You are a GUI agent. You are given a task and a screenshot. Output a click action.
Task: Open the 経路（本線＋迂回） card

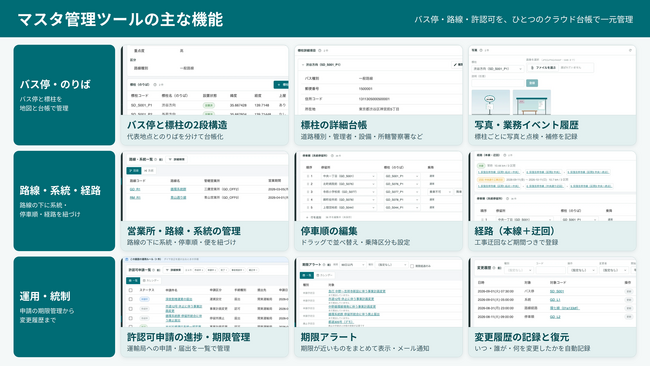pos(552,201)
